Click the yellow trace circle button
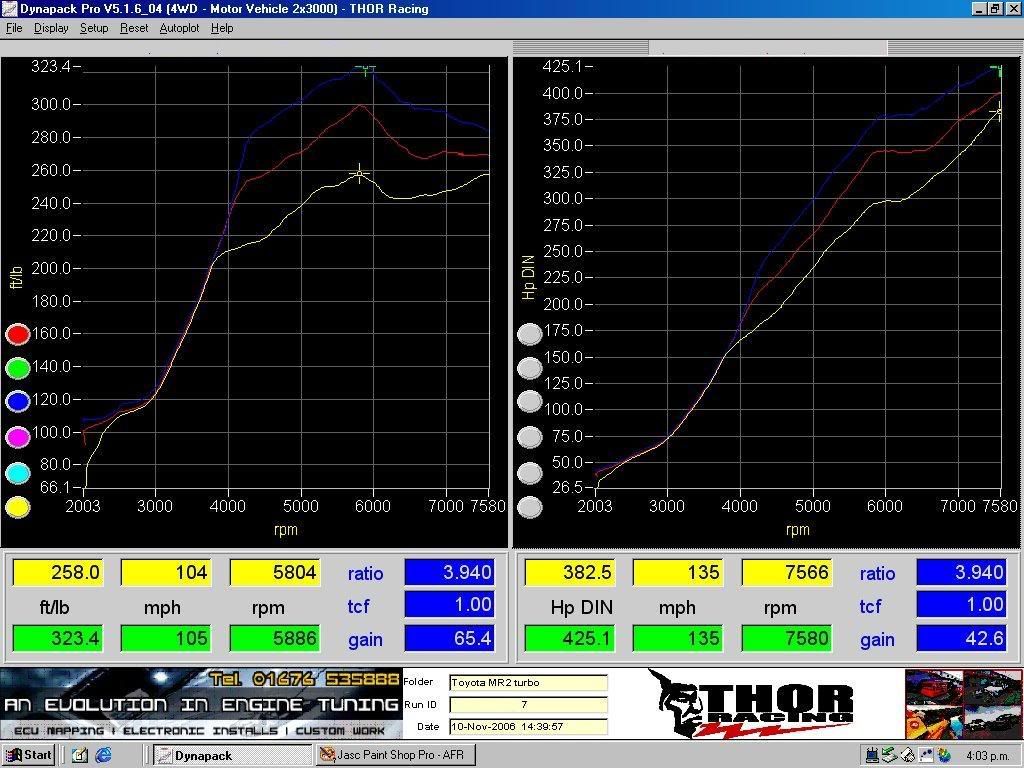This screenshot has height=768, width=1024. point(17,507)
